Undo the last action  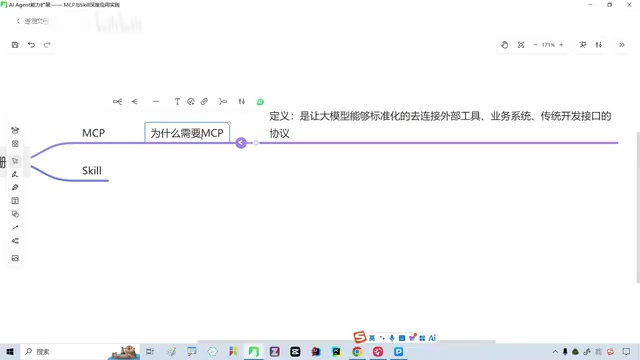(31, 45)
